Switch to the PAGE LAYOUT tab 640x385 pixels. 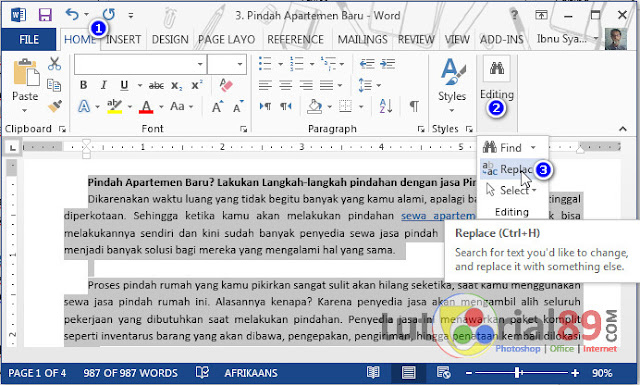(x=227, y=40)
